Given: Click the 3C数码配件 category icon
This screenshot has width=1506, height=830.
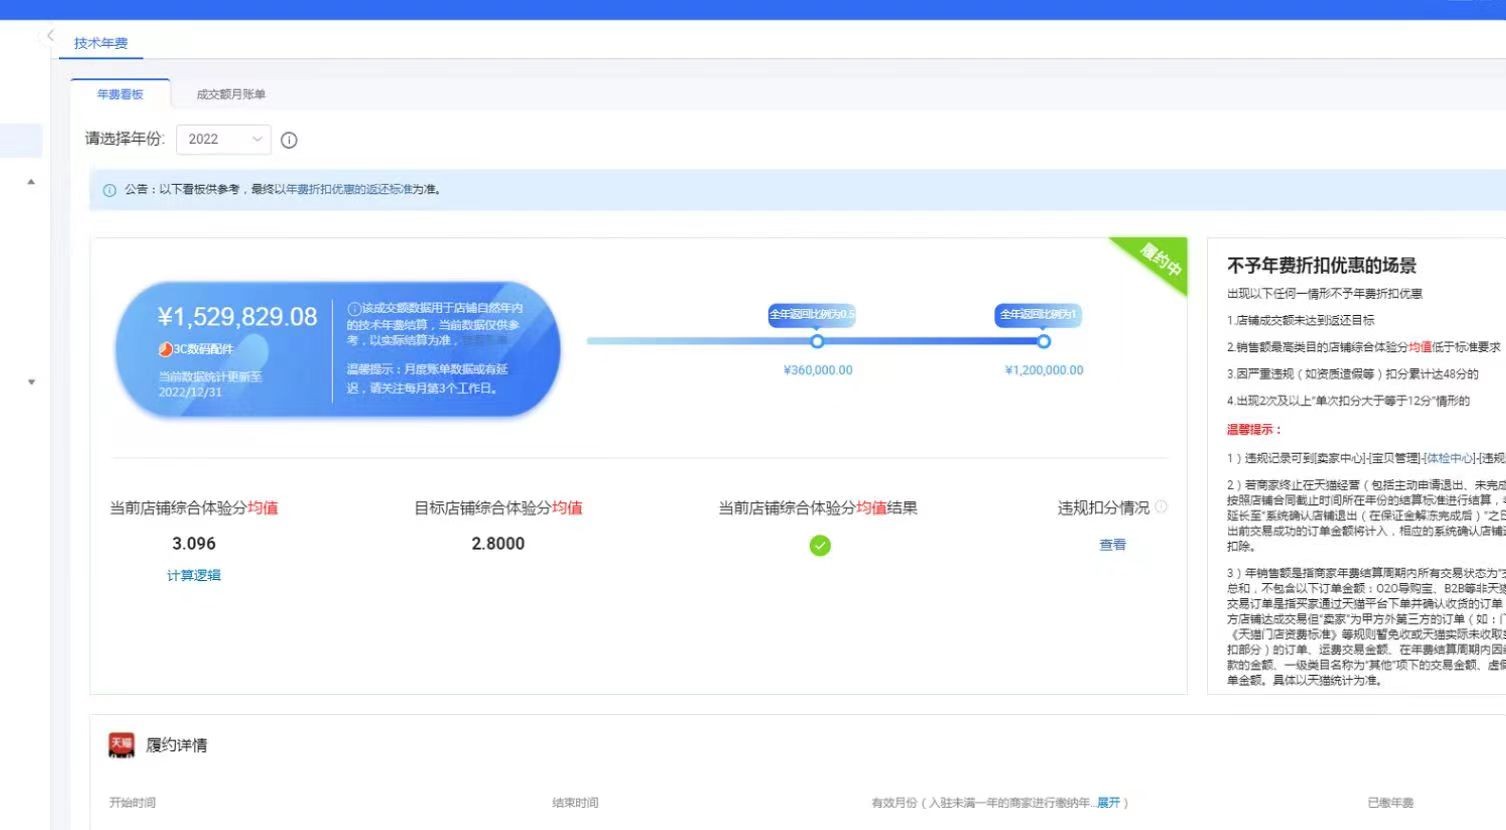Looking at the screenshot, I should tap(166, 349).
